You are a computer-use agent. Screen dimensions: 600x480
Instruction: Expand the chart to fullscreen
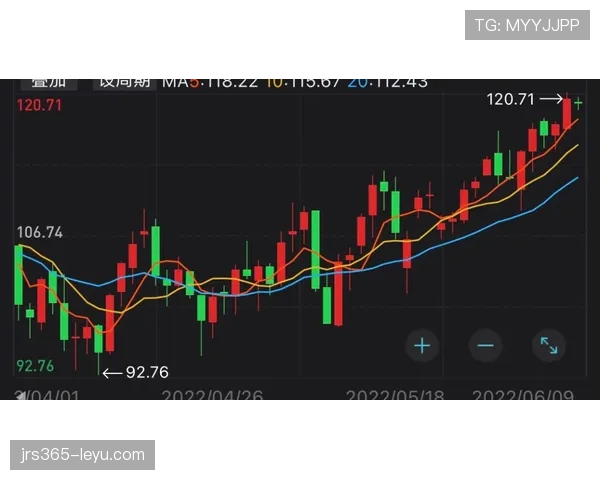click(x=549, y=346)
